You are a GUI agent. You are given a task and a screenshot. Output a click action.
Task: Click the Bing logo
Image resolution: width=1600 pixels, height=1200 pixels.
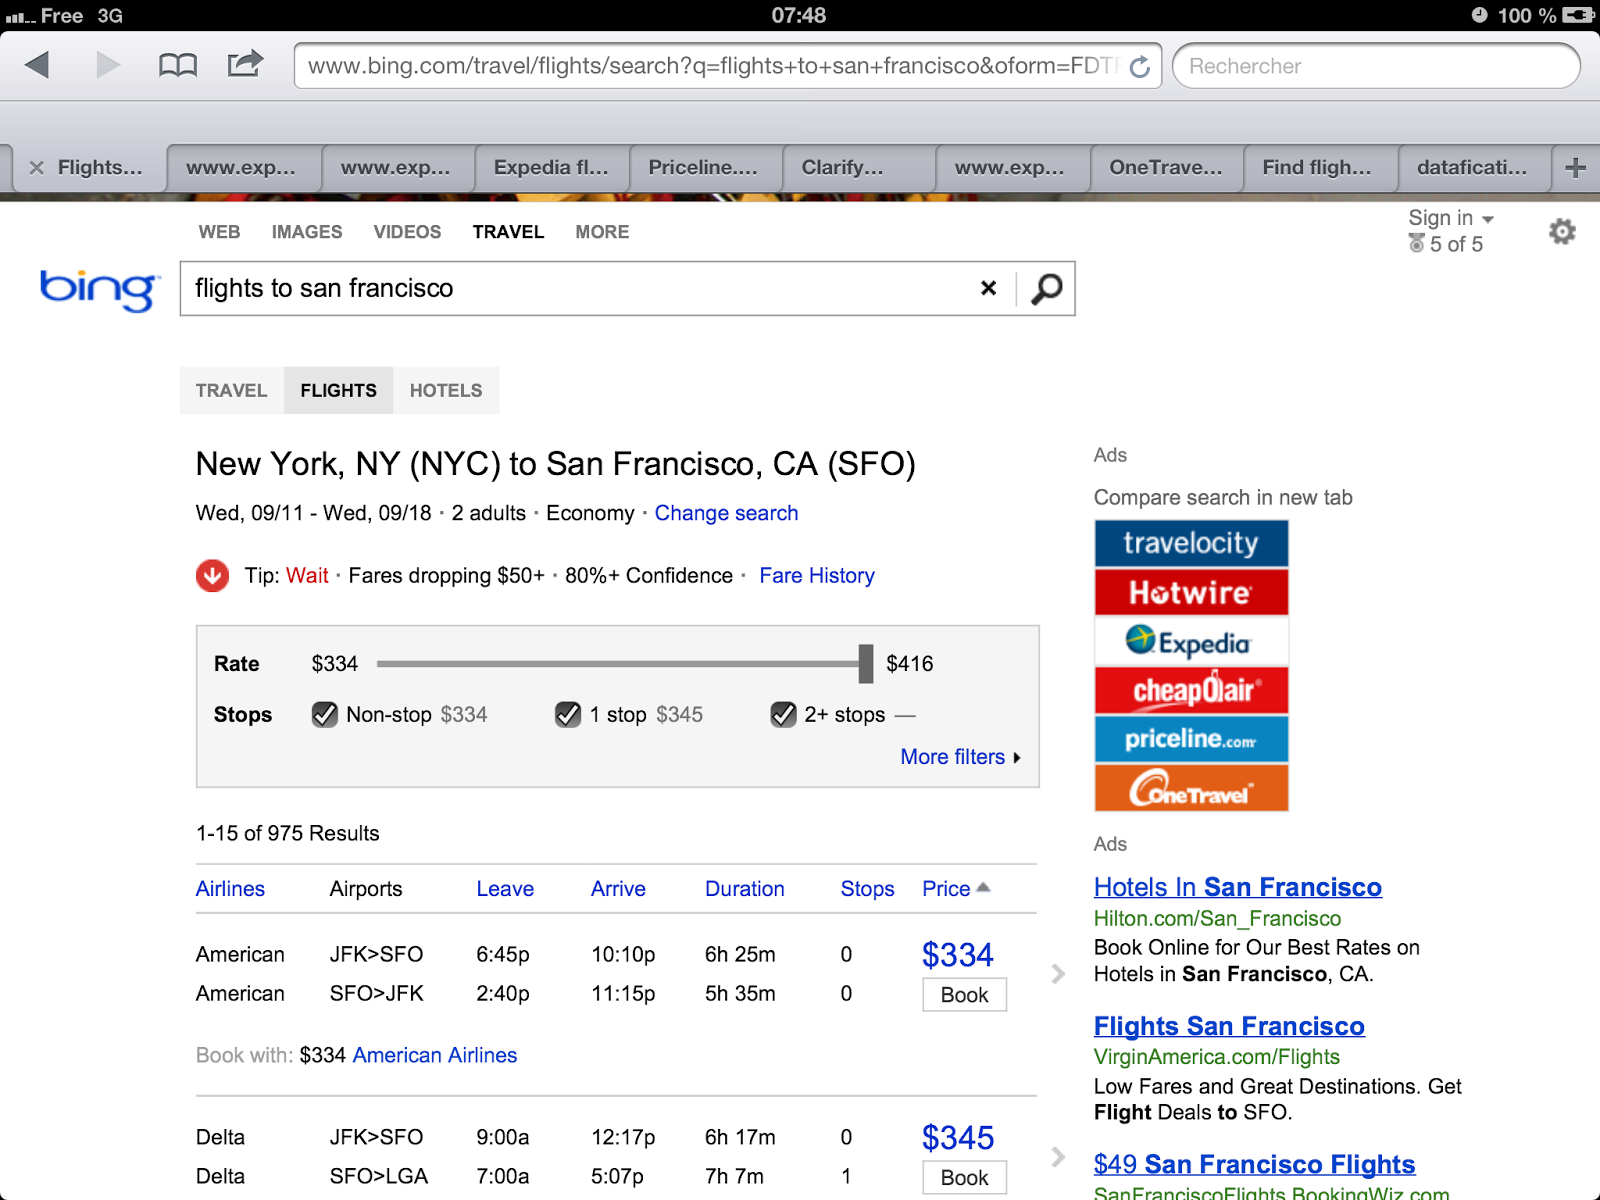point(99,289)
